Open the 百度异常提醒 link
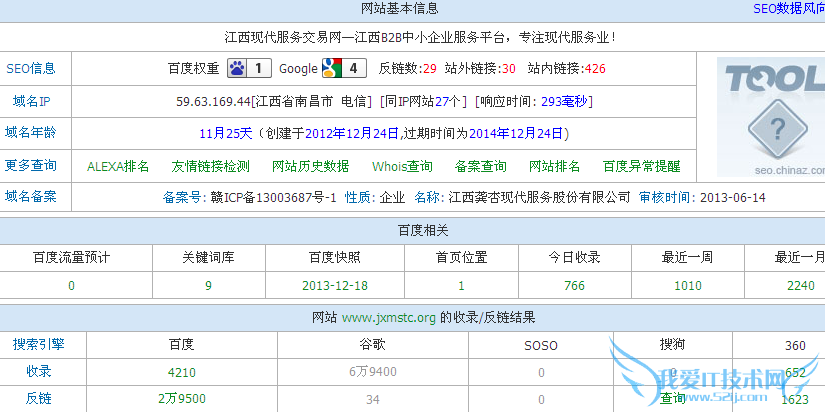The image size is (825, 412). (641, 167)
